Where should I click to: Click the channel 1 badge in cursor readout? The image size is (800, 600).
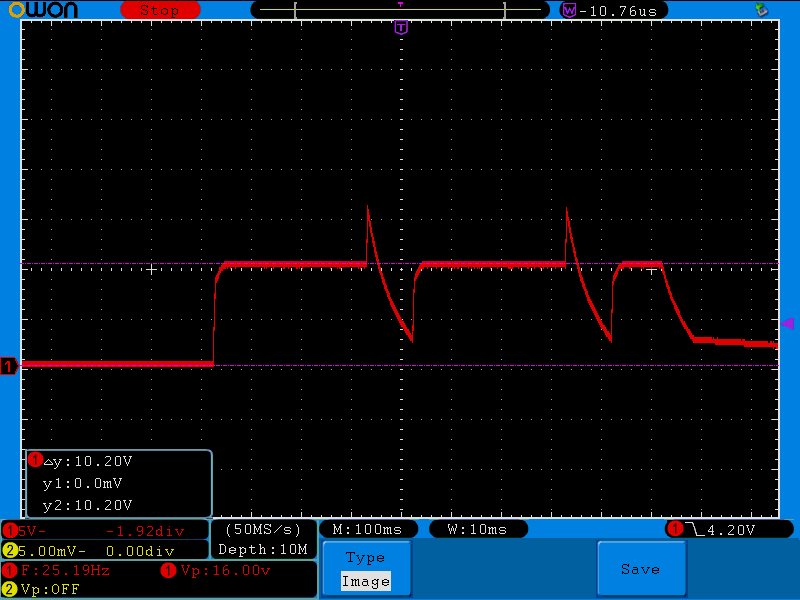pos(35,460)
